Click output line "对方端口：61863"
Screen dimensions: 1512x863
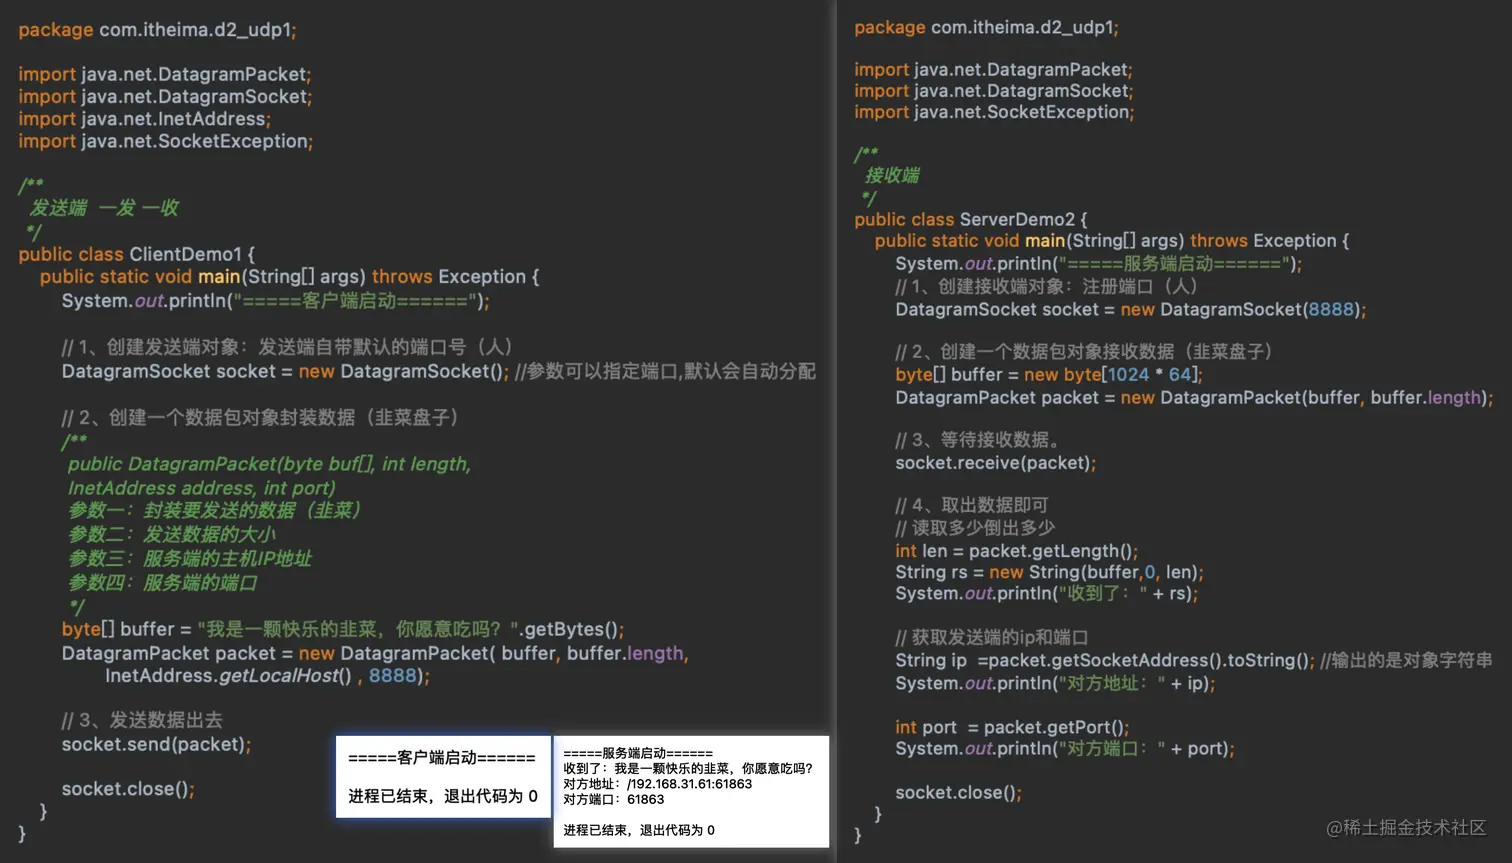click(613, 799)
